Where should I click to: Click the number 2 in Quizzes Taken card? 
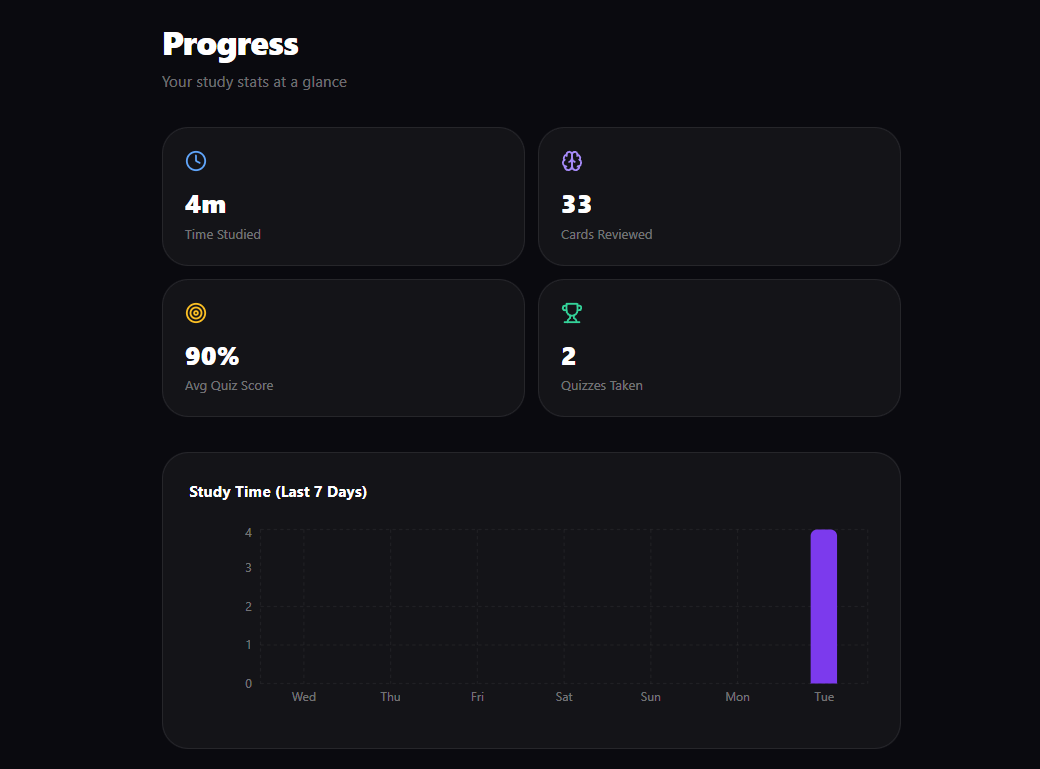tap(569, 356)
